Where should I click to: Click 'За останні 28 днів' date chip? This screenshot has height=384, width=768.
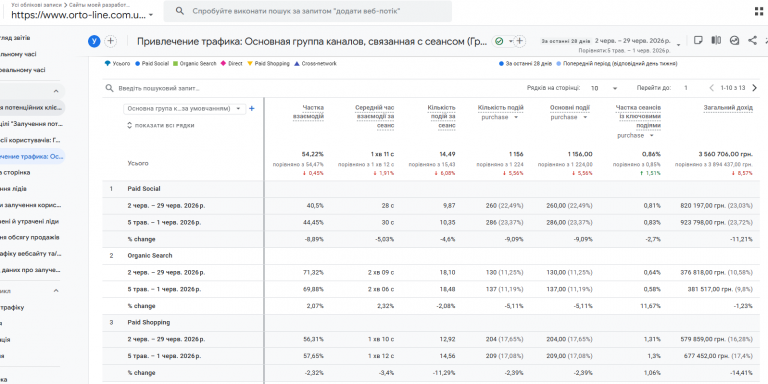566,42
